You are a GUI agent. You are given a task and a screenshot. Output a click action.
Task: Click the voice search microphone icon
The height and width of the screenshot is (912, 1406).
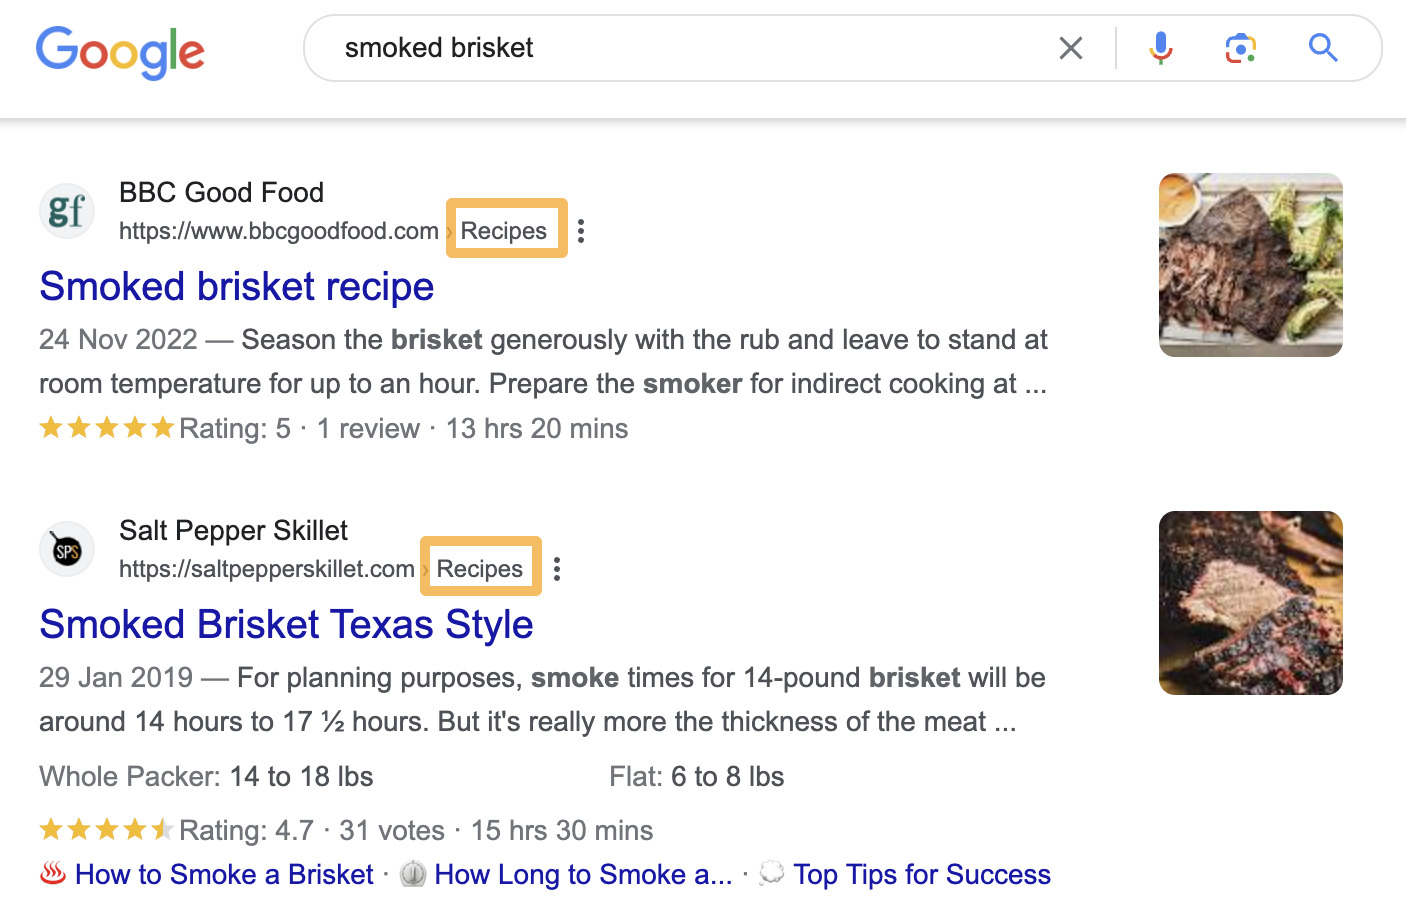click(x=1160, y=47)
